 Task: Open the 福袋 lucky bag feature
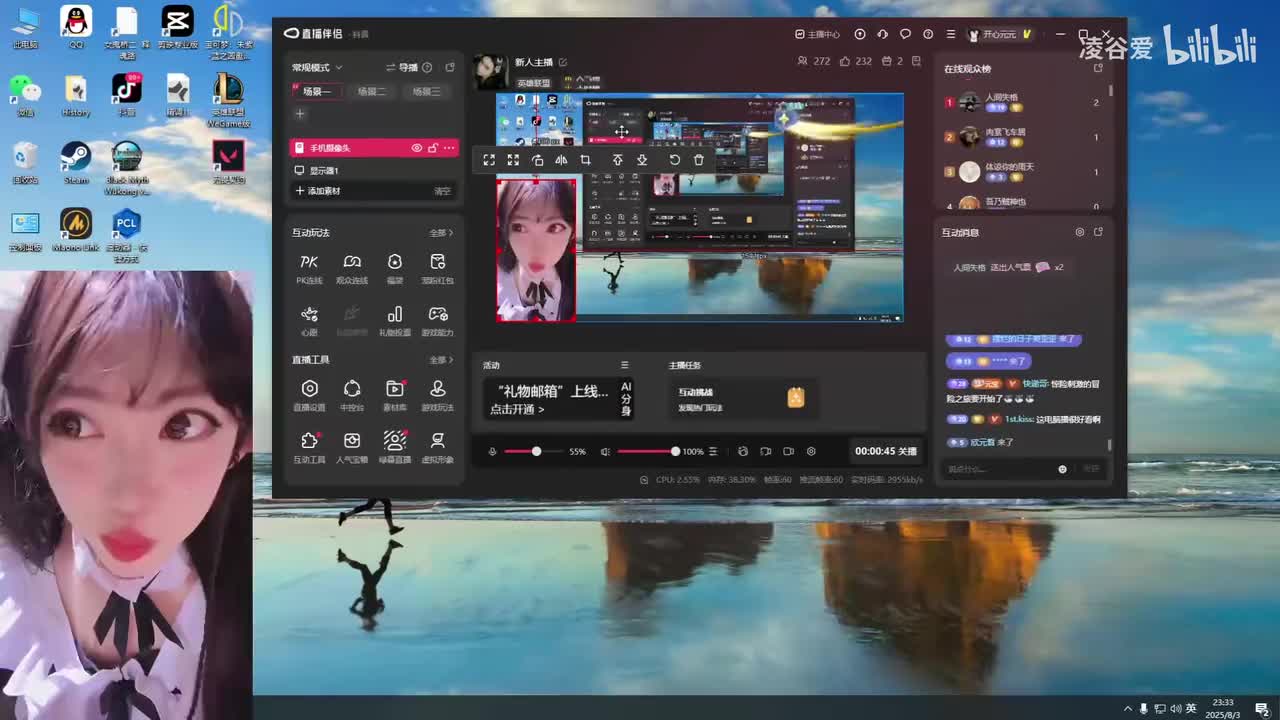pyautogui.click(x=395, y=269)
